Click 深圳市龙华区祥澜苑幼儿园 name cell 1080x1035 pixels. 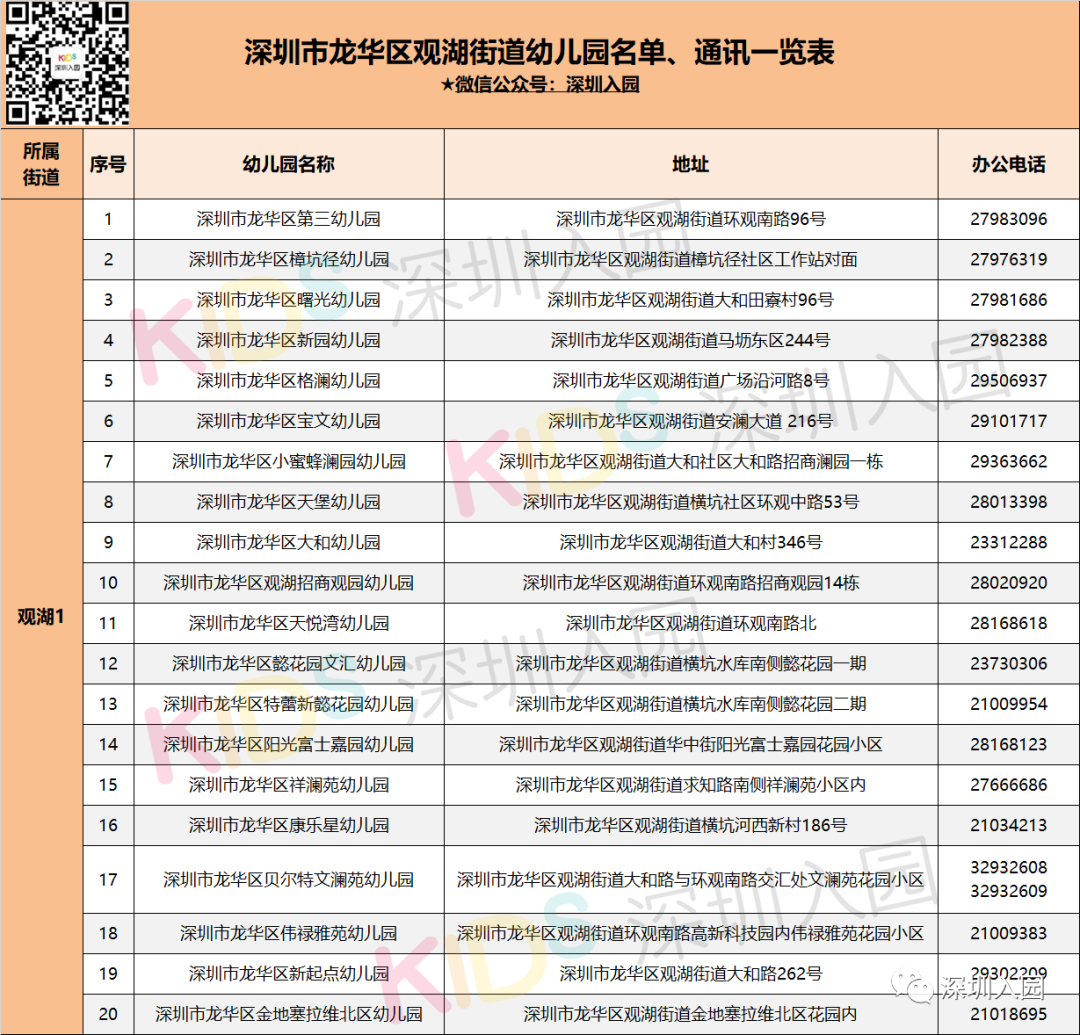click(289, 785)
